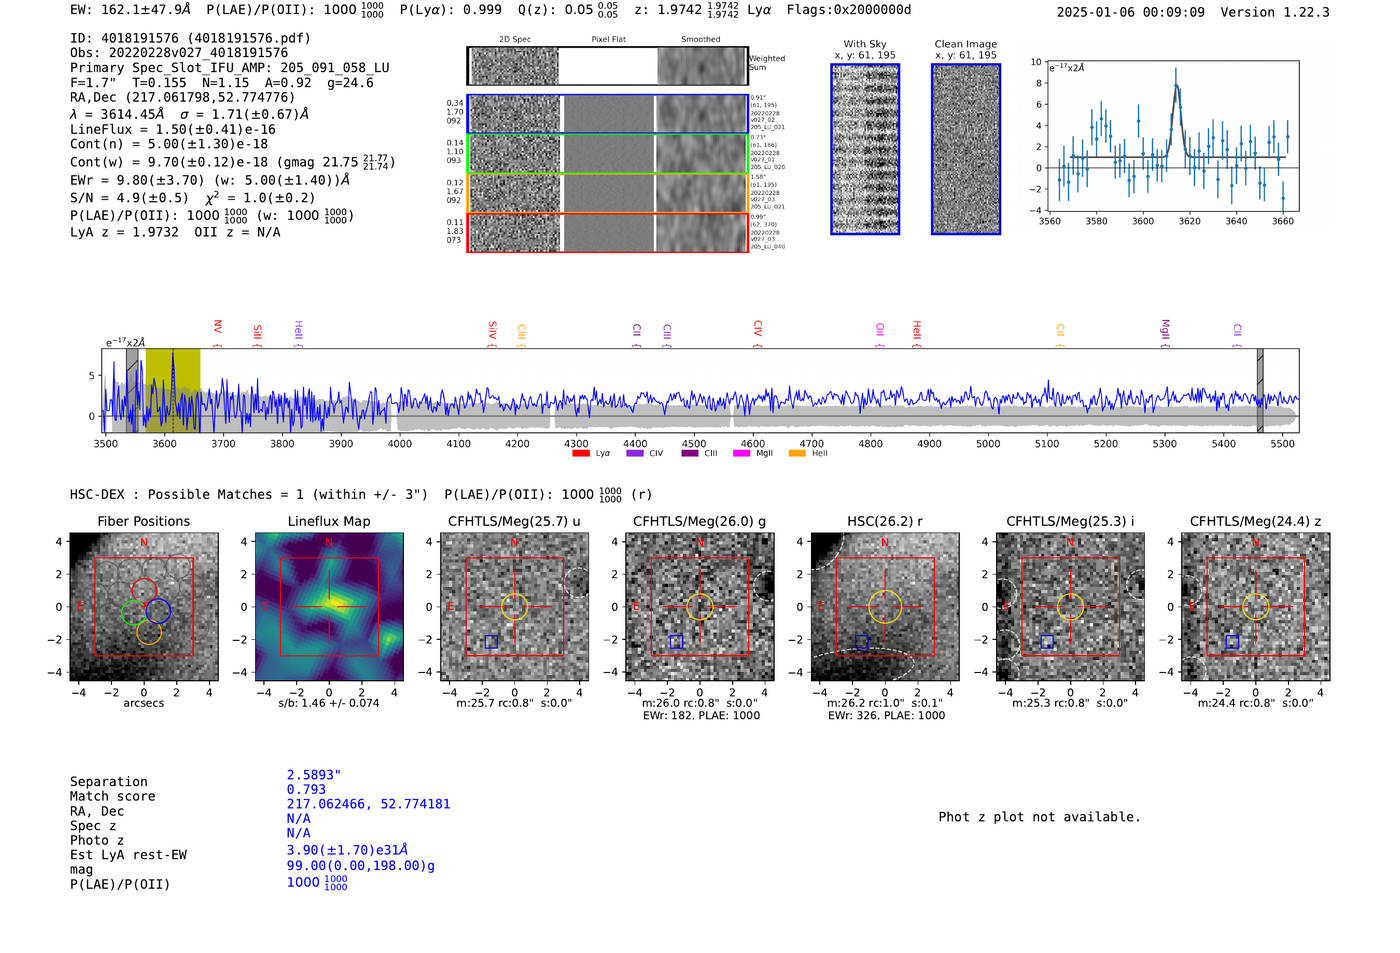The width and height of the screenshot is (1400, 953).
Task: Click the blue fiber circle in Fiber Positions
Action: coord(158,611)
